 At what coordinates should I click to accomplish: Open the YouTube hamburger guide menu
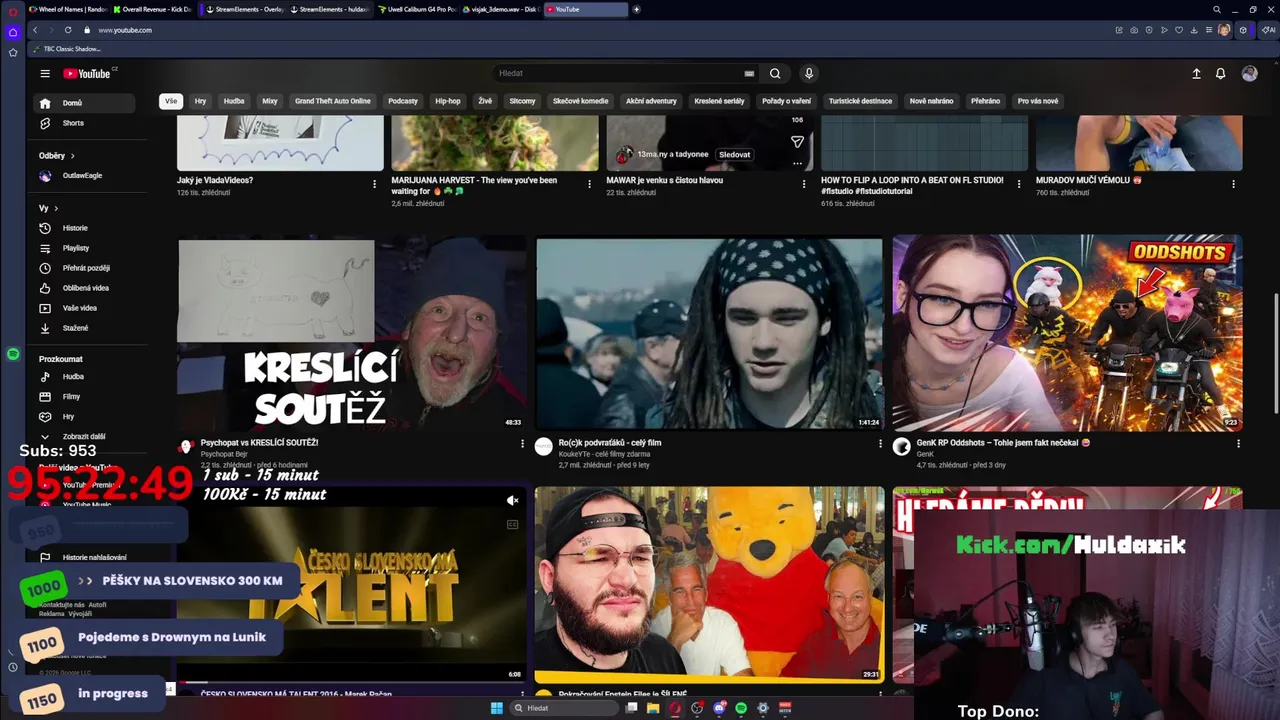click(x=45, y=73)
